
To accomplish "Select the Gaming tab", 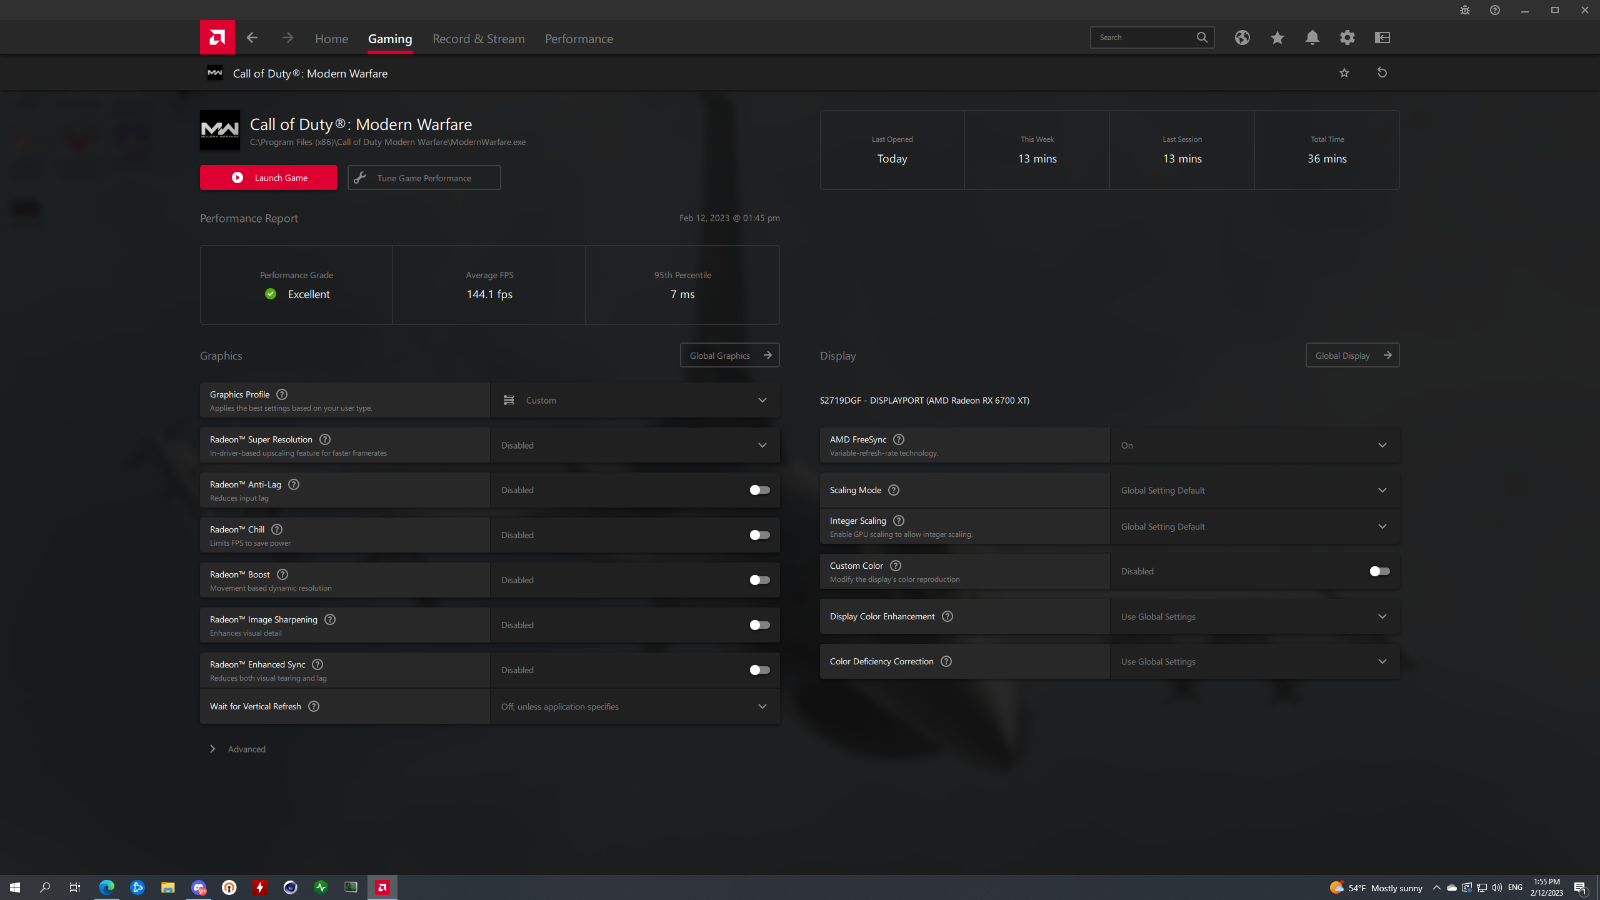I will [x=390, y=39].
